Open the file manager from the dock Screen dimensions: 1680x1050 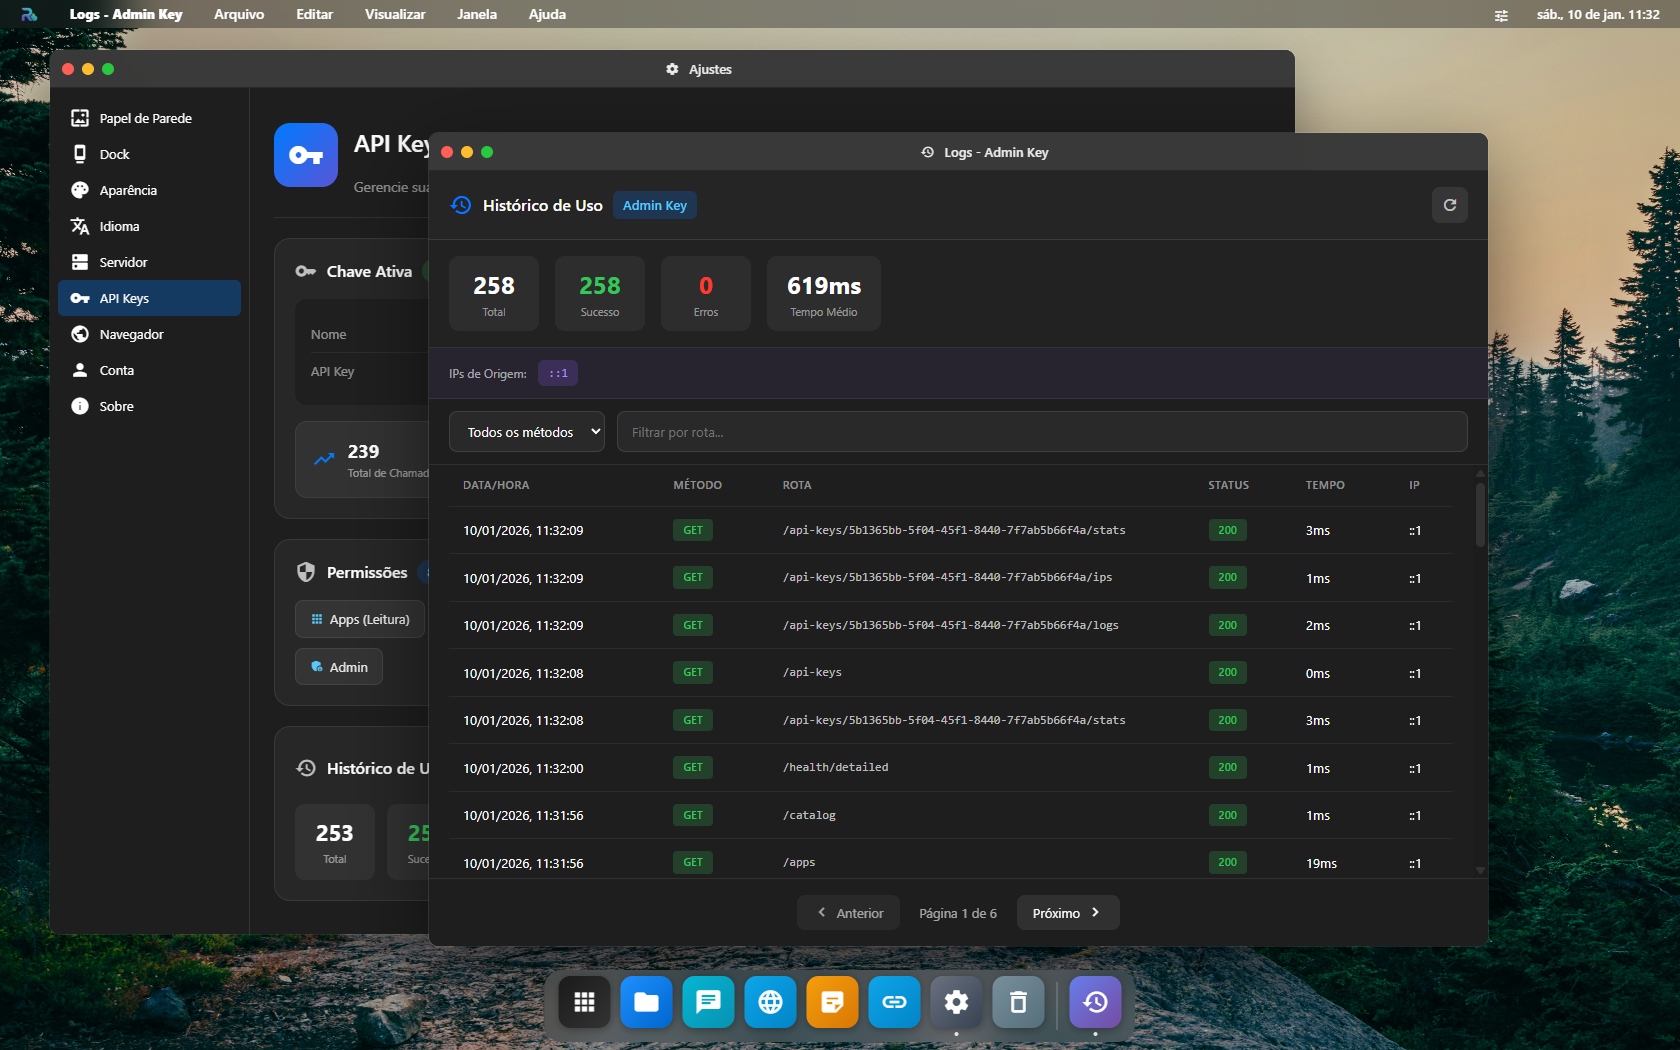[646, 1002]
